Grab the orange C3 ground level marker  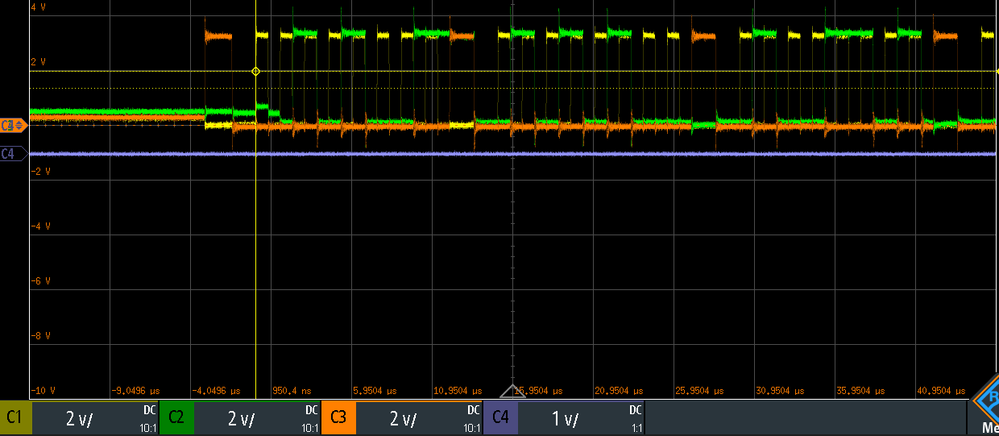click(13, 126)
